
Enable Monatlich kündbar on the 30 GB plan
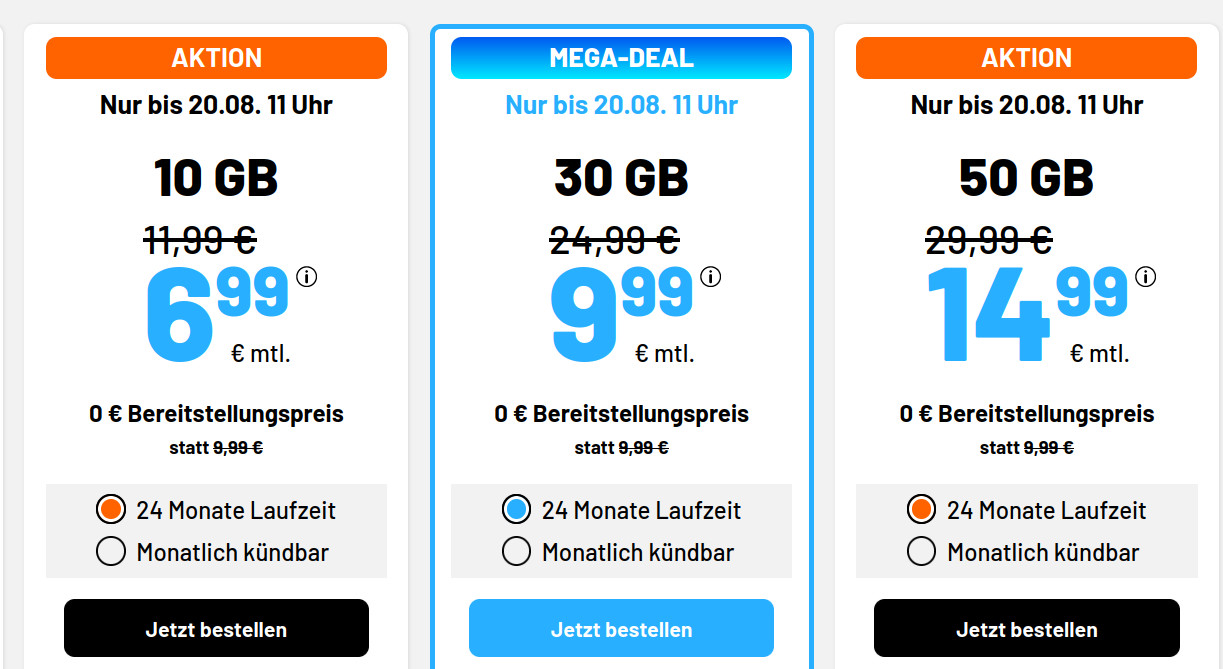[516, 550]
